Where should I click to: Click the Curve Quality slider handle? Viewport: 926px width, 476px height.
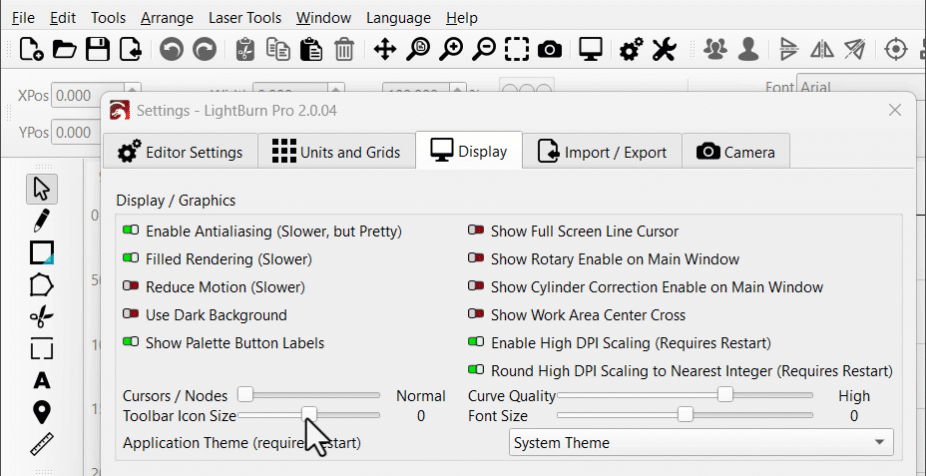725,395
